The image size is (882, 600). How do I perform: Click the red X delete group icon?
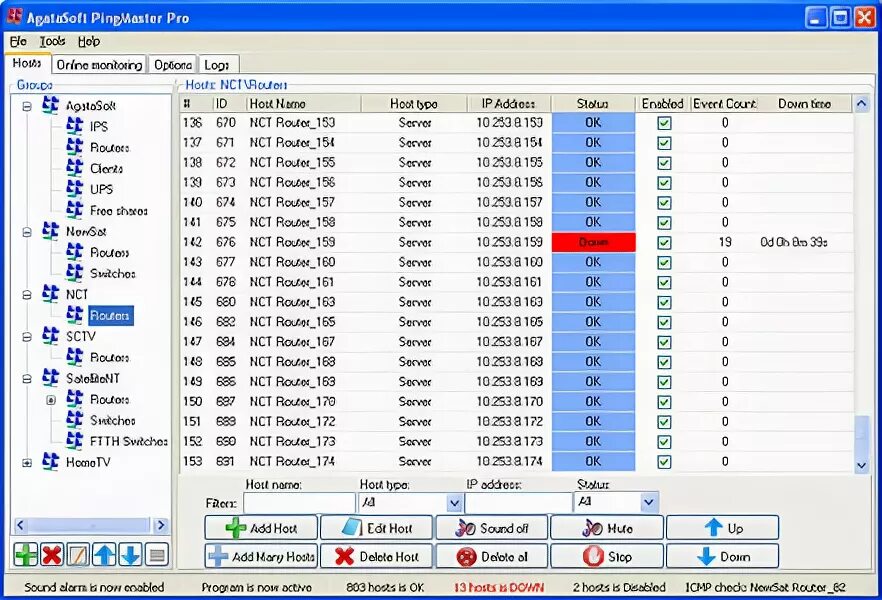click(x=52, y=555)
